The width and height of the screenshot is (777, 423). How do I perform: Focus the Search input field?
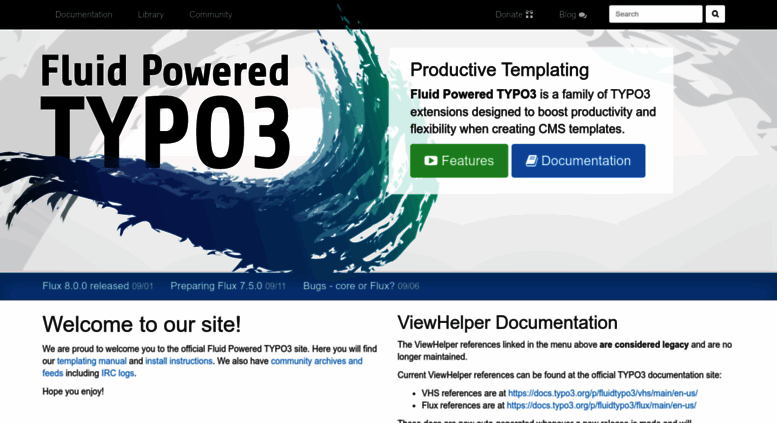pos(656,14)
